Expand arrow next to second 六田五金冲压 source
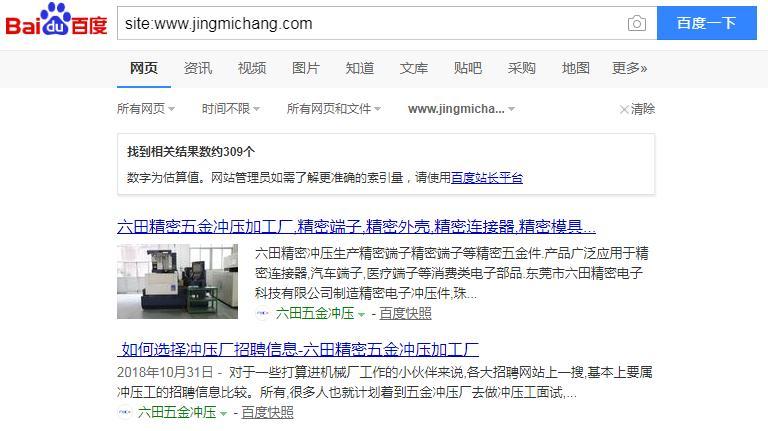The height and width of the screenshot is (431, 768). pyautogui.click(x=223, y=413)
